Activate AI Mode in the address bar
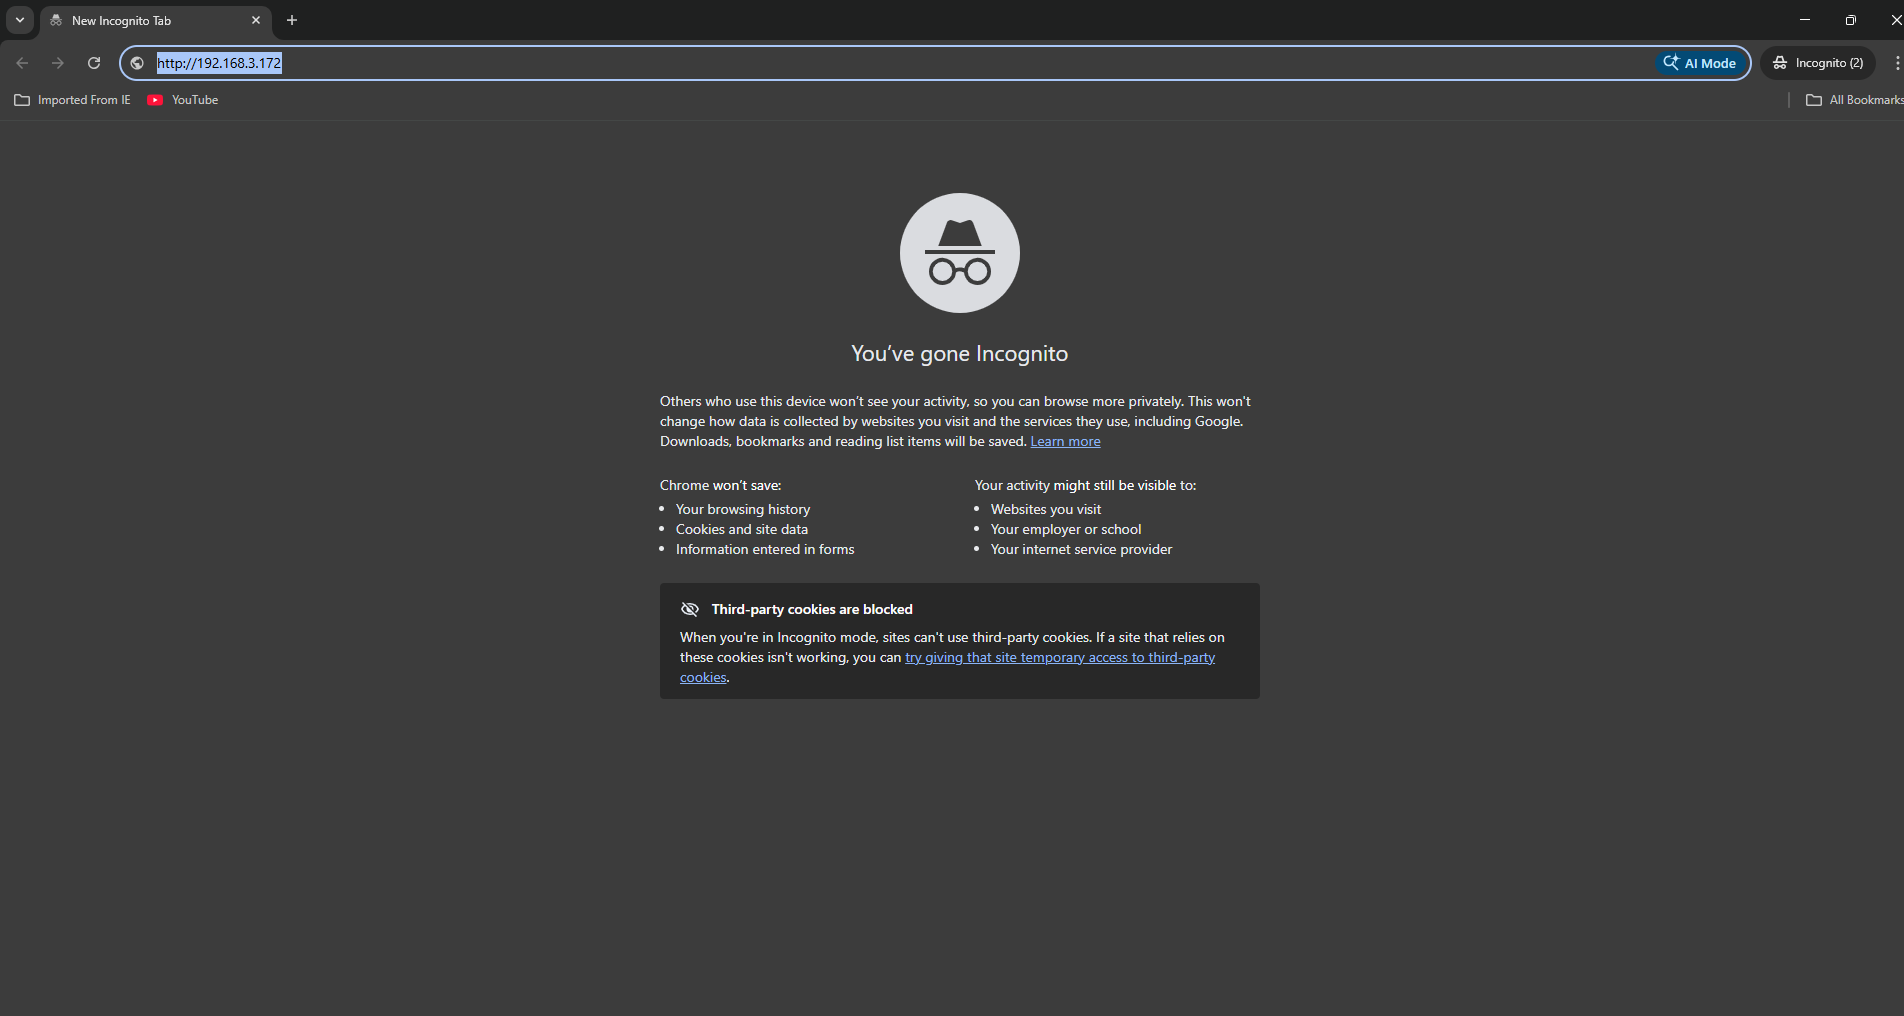 (1700, 63)
